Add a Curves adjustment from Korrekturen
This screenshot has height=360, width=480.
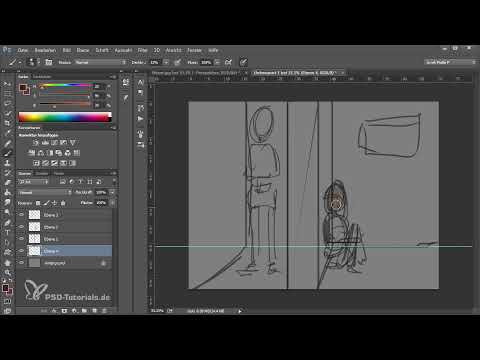coord(54,143)
